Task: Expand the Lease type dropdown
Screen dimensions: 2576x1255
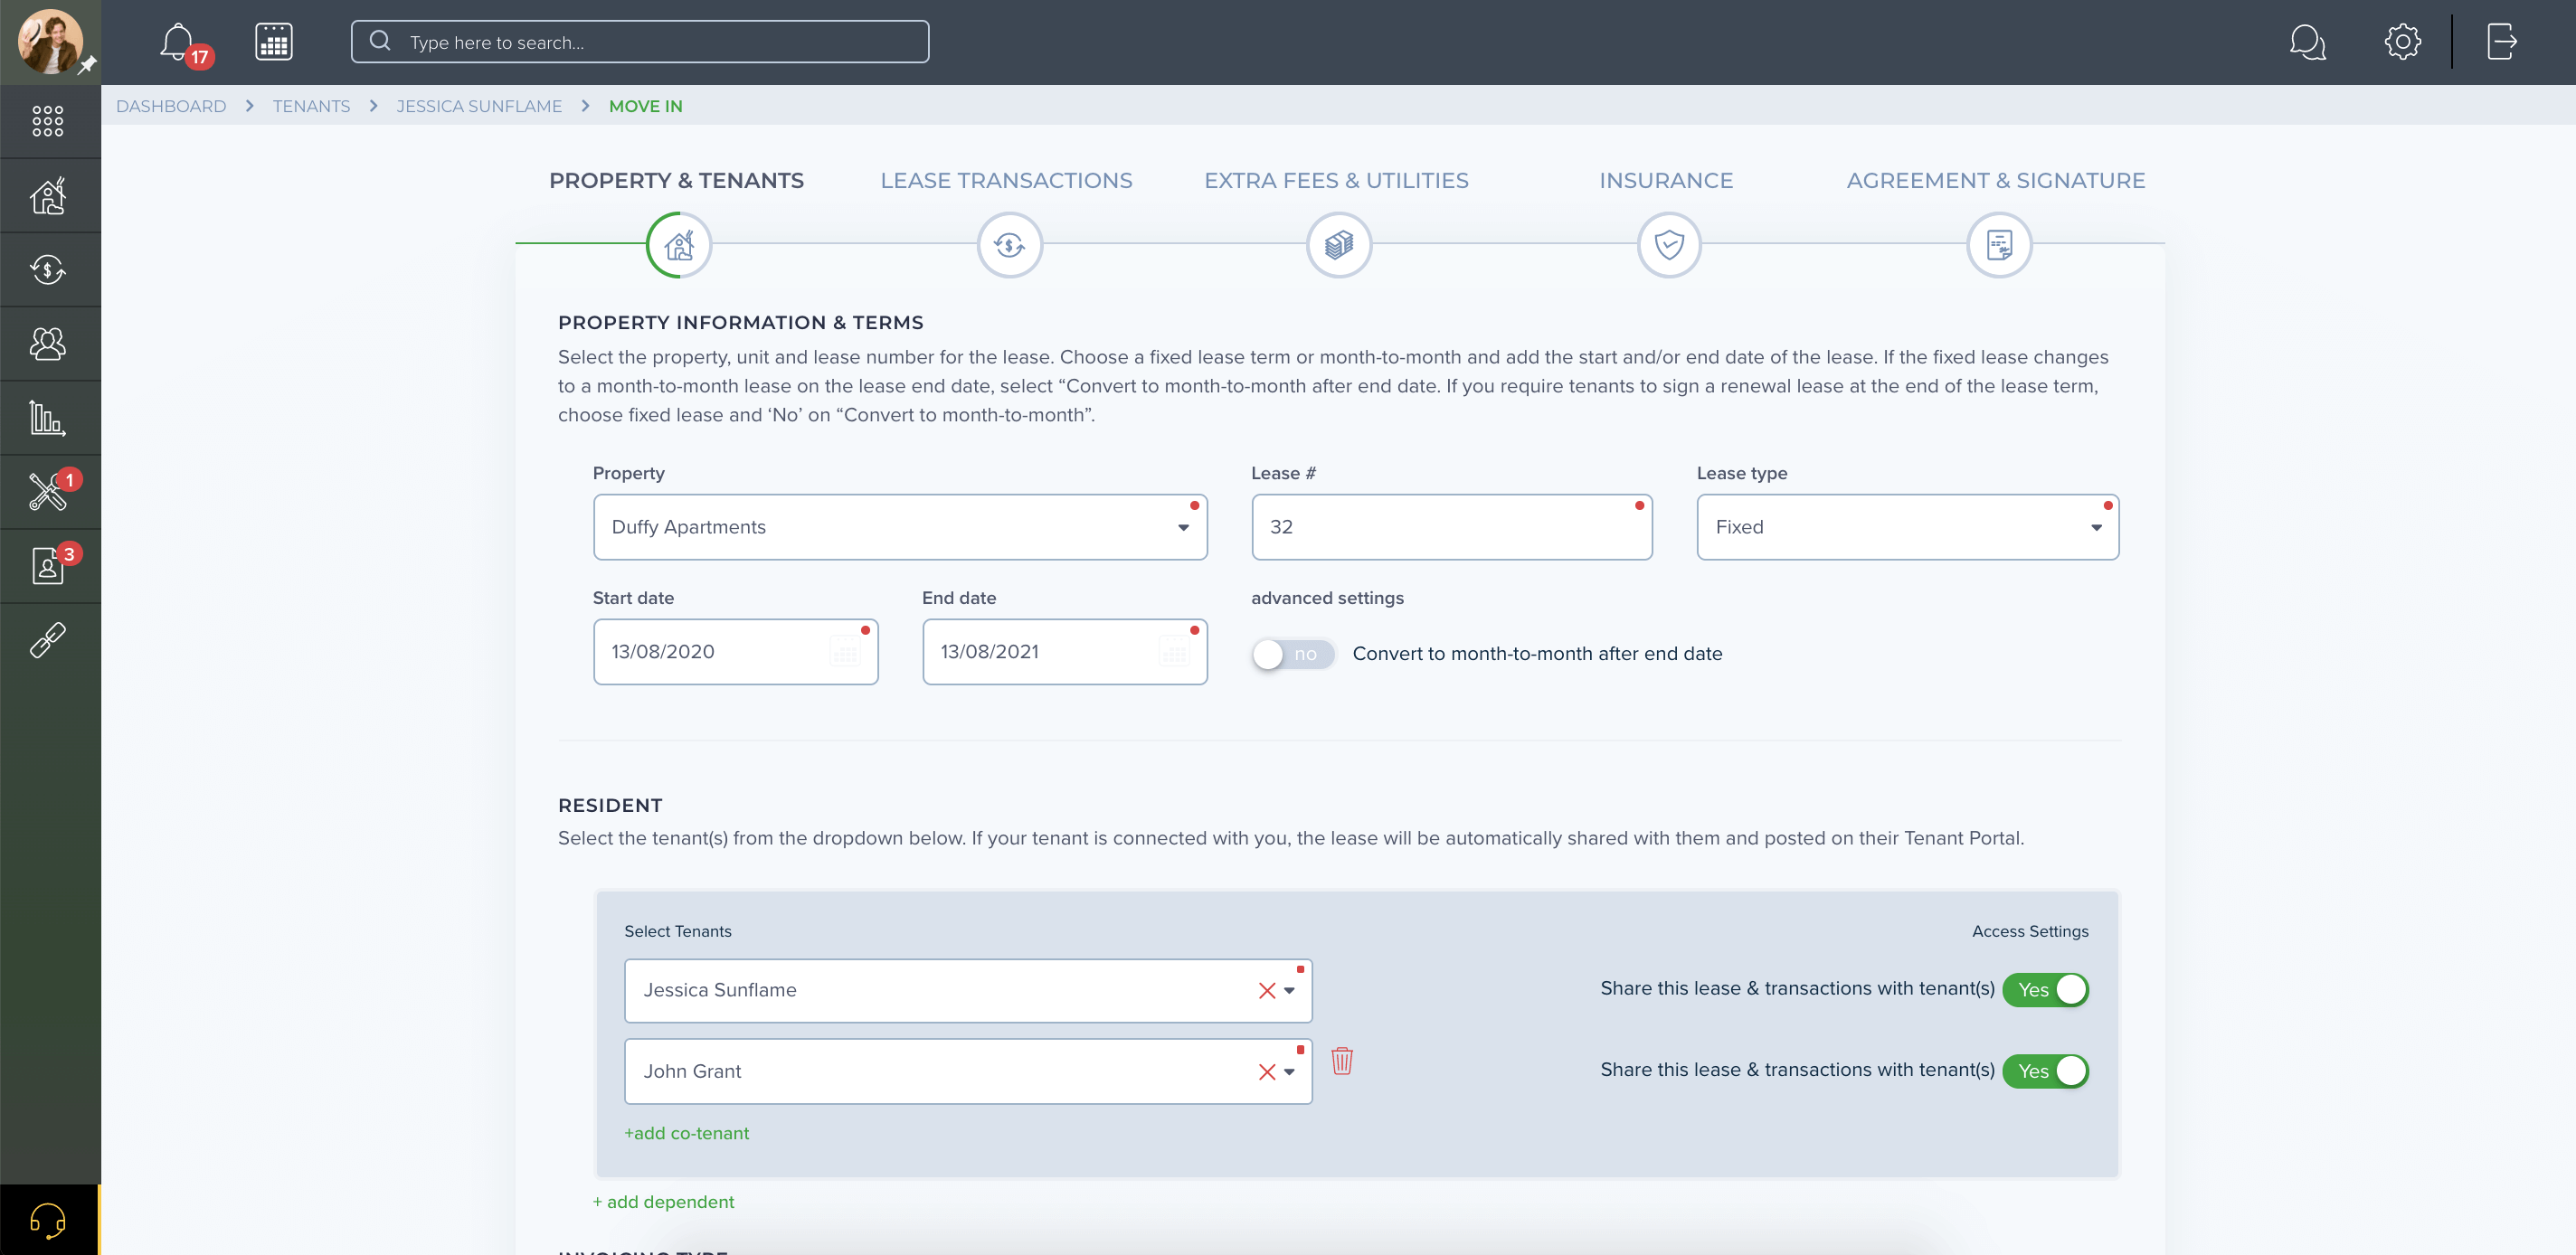Action: (x=2096, y=528)
